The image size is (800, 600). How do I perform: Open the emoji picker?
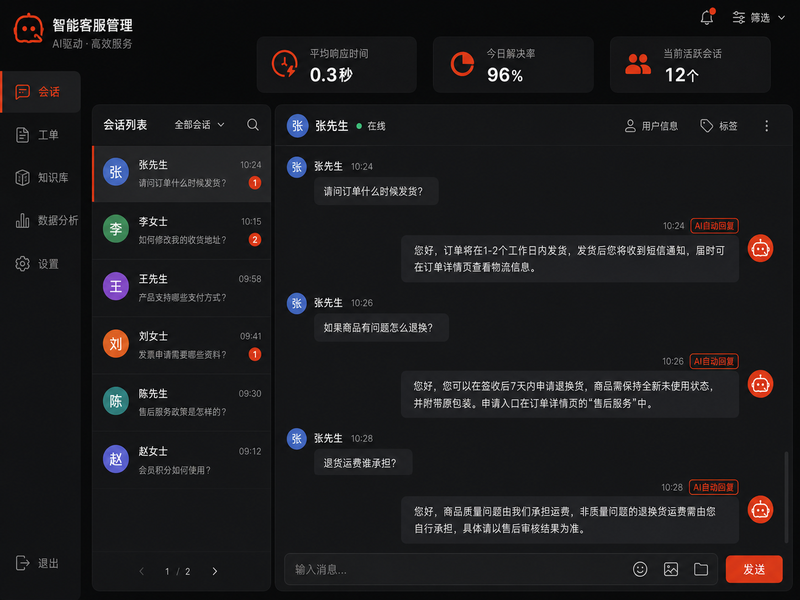(x=640, y=569)
